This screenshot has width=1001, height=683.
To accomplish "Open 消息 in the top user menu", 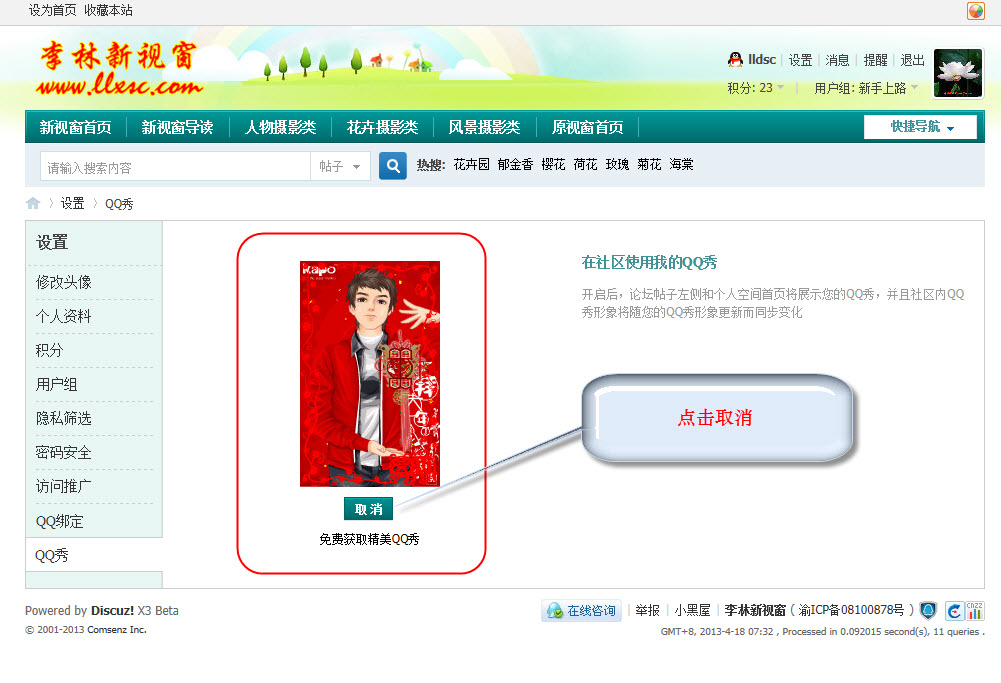I will 837,60.
